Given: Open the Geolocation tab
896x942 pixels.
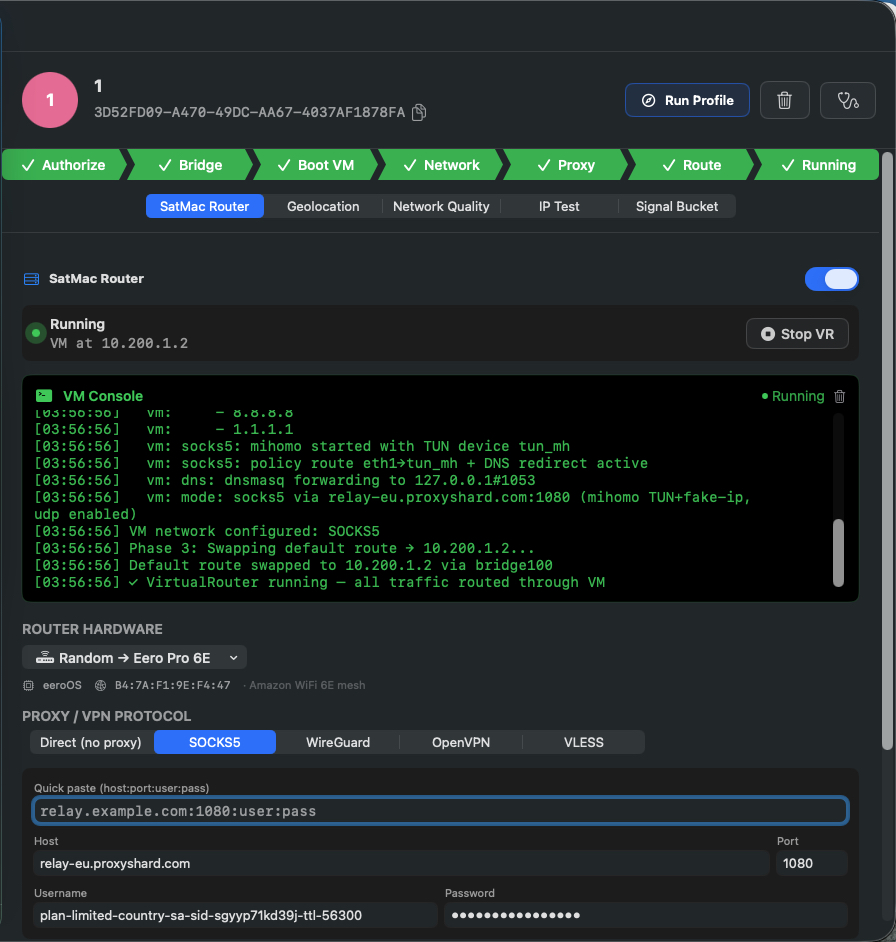Looking at the screenshot, I should point(323,206).
